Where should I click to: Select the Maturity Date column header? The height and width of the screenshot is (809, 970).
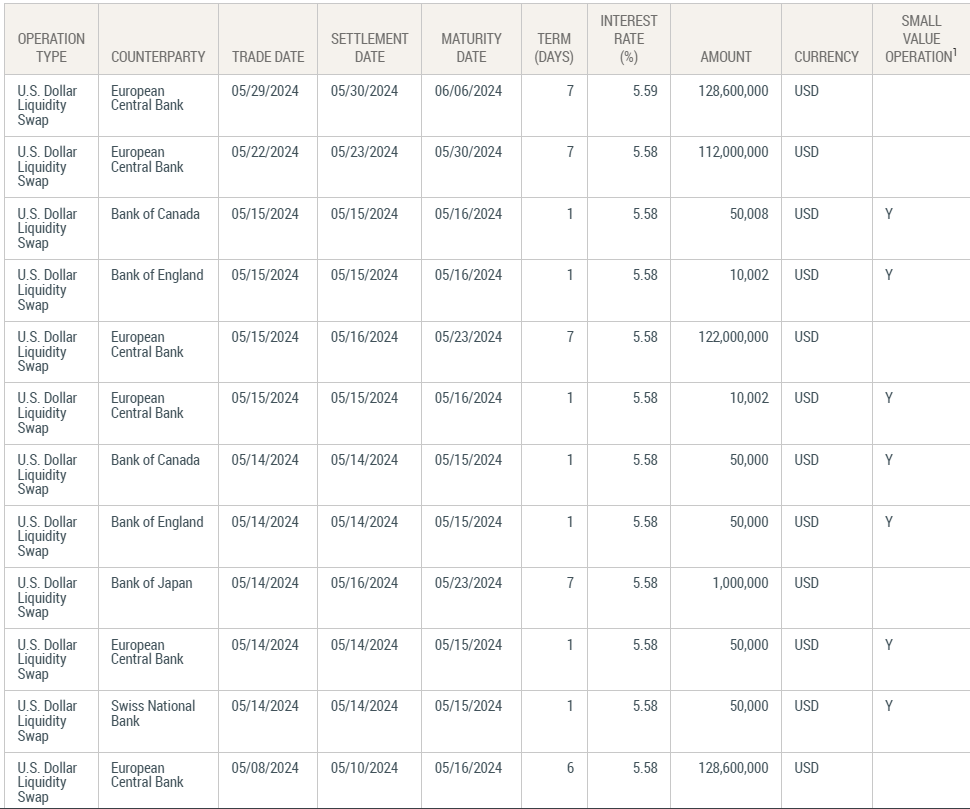471,47
